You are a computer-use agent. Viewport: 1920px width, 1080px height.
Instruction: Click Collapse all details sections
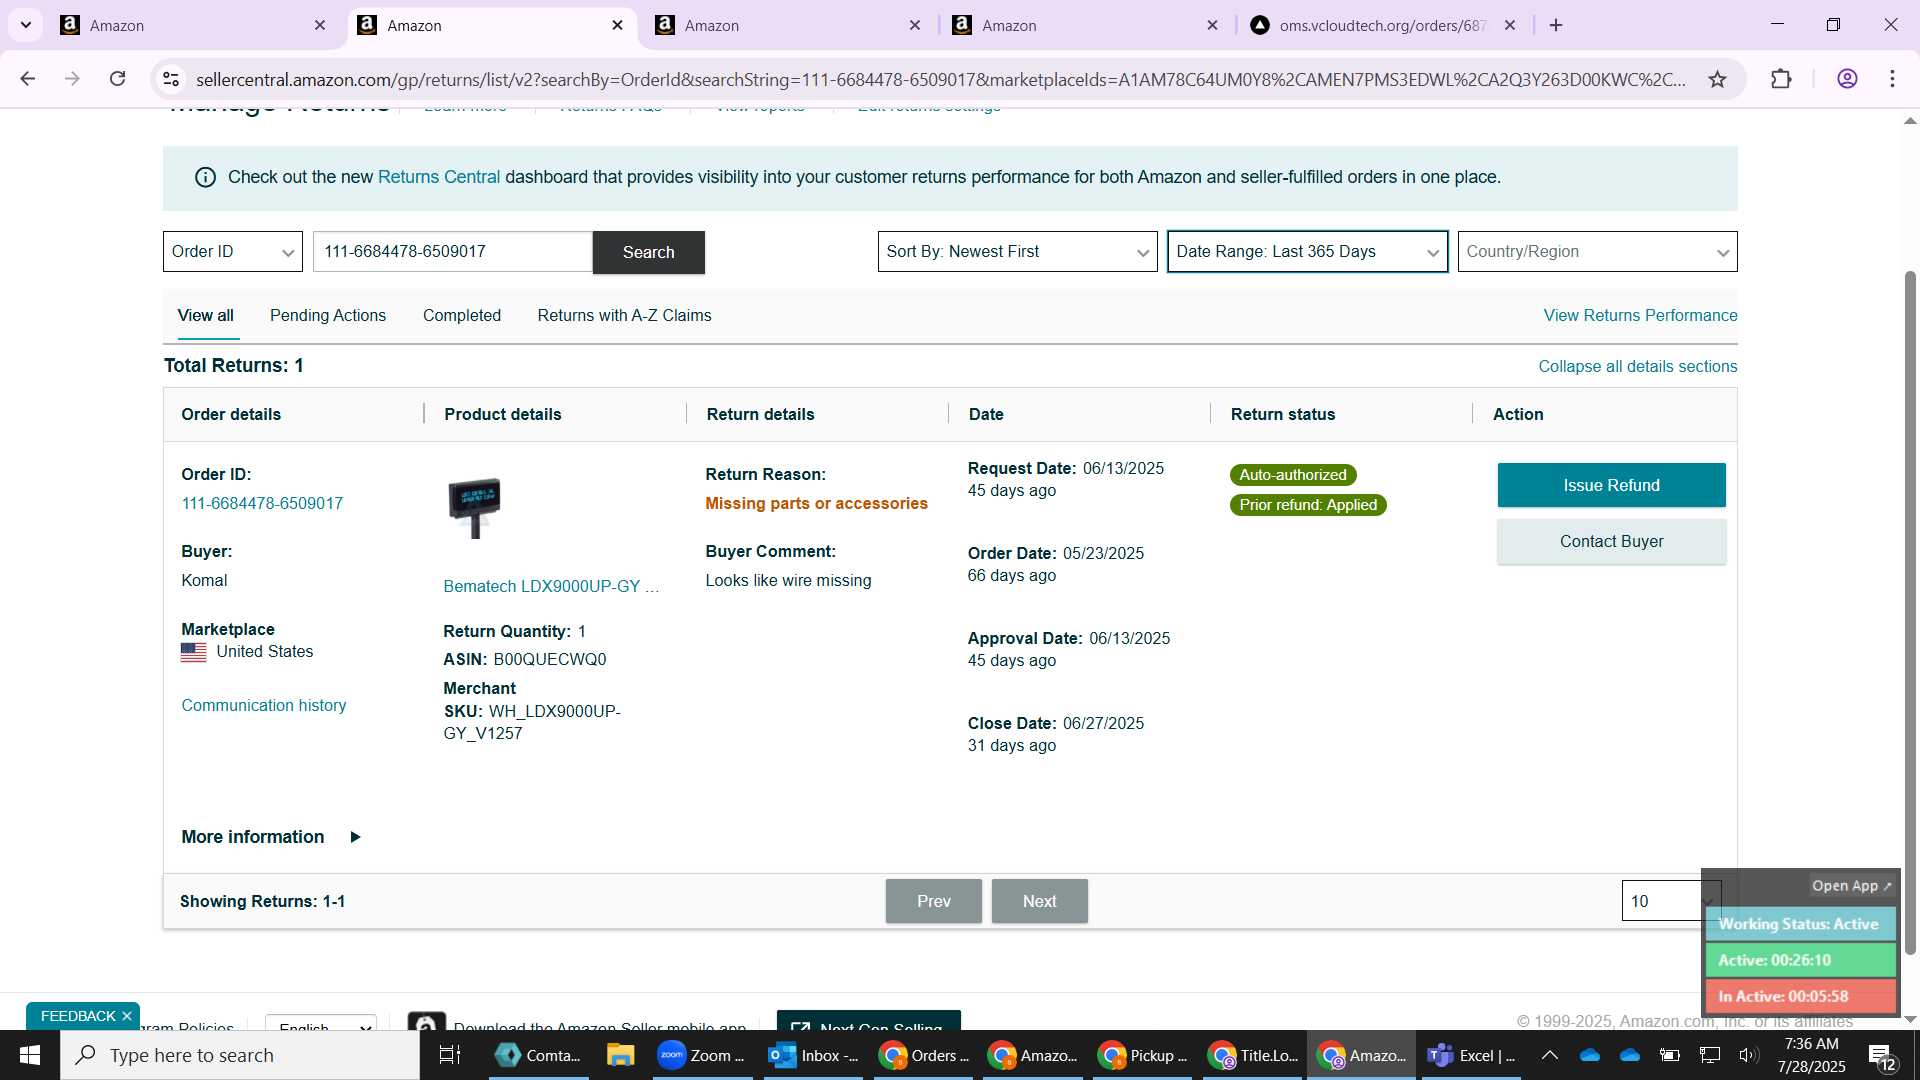coord(1637,366)
